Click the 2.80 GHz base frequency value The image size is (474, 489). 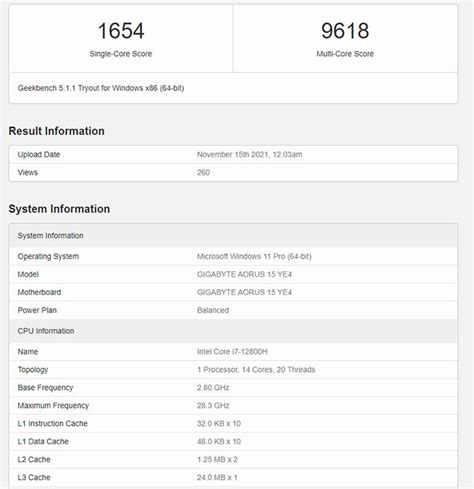(213, 388)
